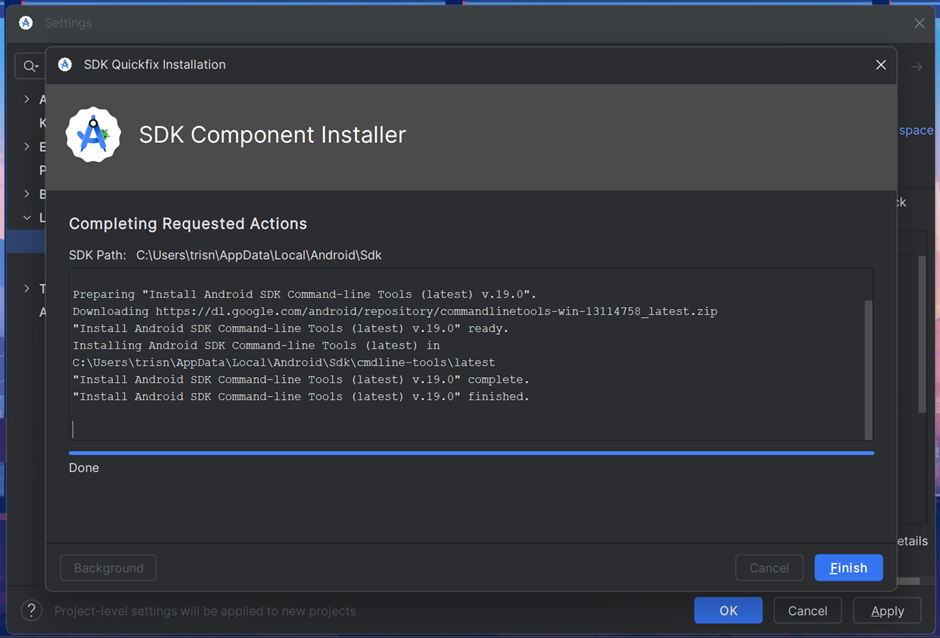Click OK in the Settings window
The height and width of the screenshot is (638, 940).
(x=728, y=610)
